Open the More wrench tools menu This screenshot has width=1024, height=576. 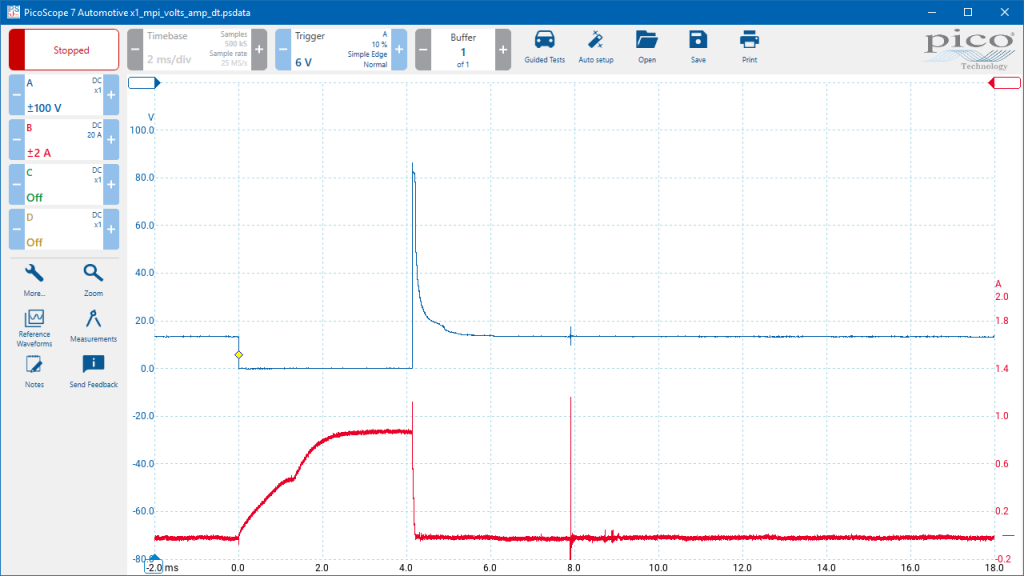coord(34,280)
